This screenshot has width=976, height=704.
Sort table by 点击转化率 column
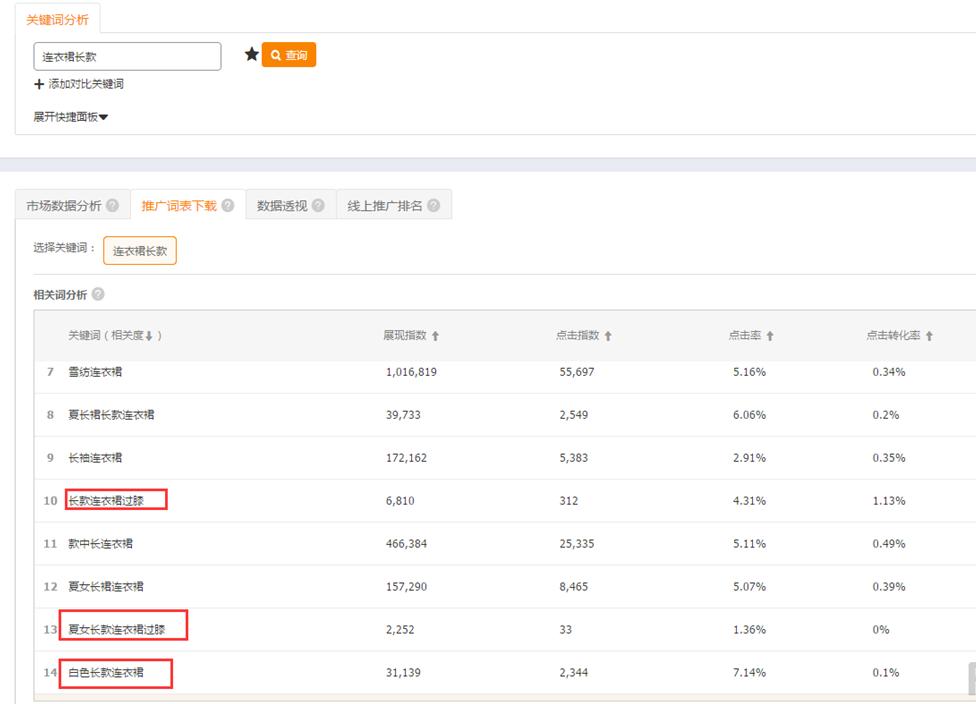[929, 336]
